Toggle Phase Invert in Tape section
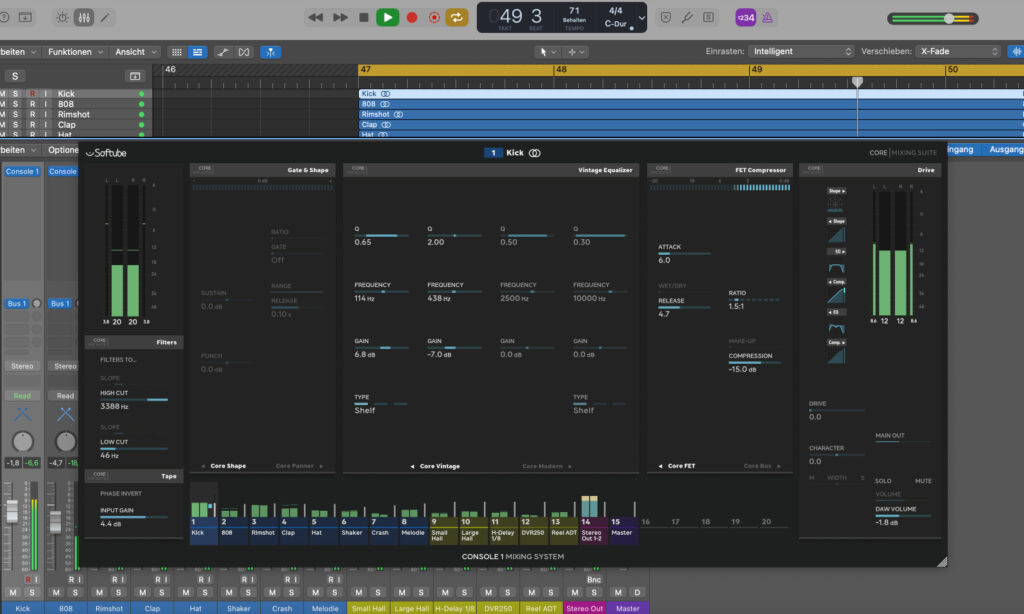Viewport: 1024px width, 614px height. (x=121, y=494)
